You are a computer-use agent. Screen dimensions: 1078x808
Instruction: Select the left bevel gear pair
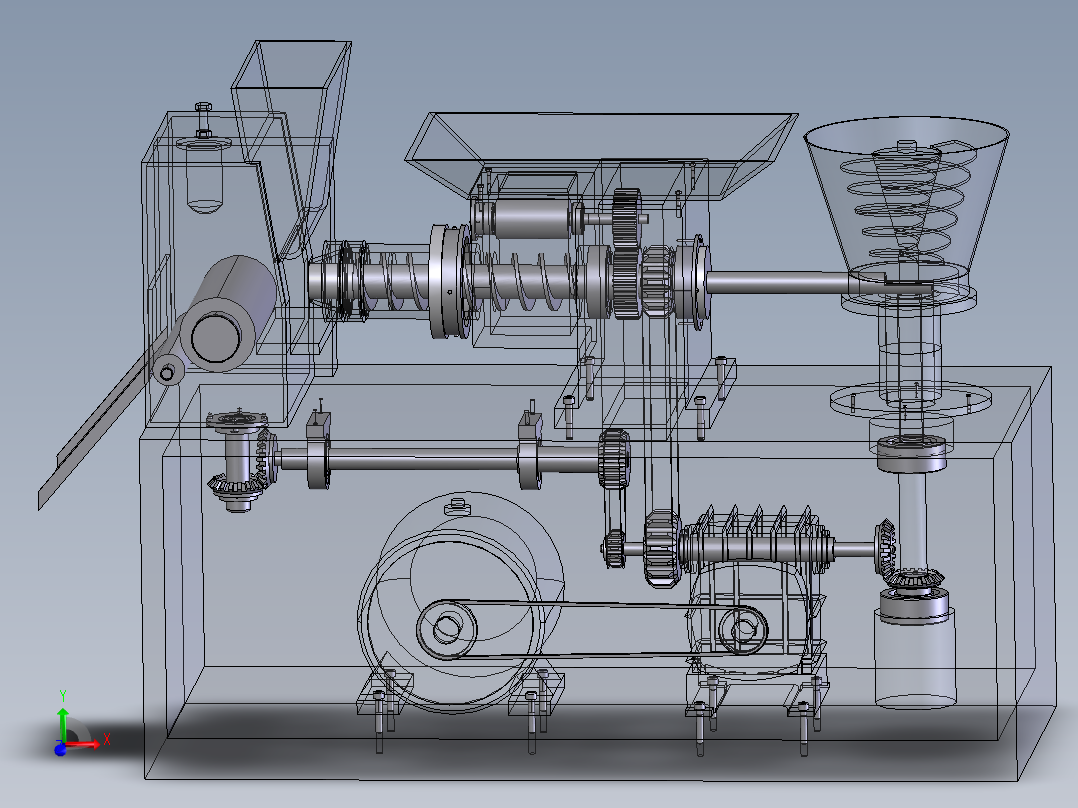[241, 459]
